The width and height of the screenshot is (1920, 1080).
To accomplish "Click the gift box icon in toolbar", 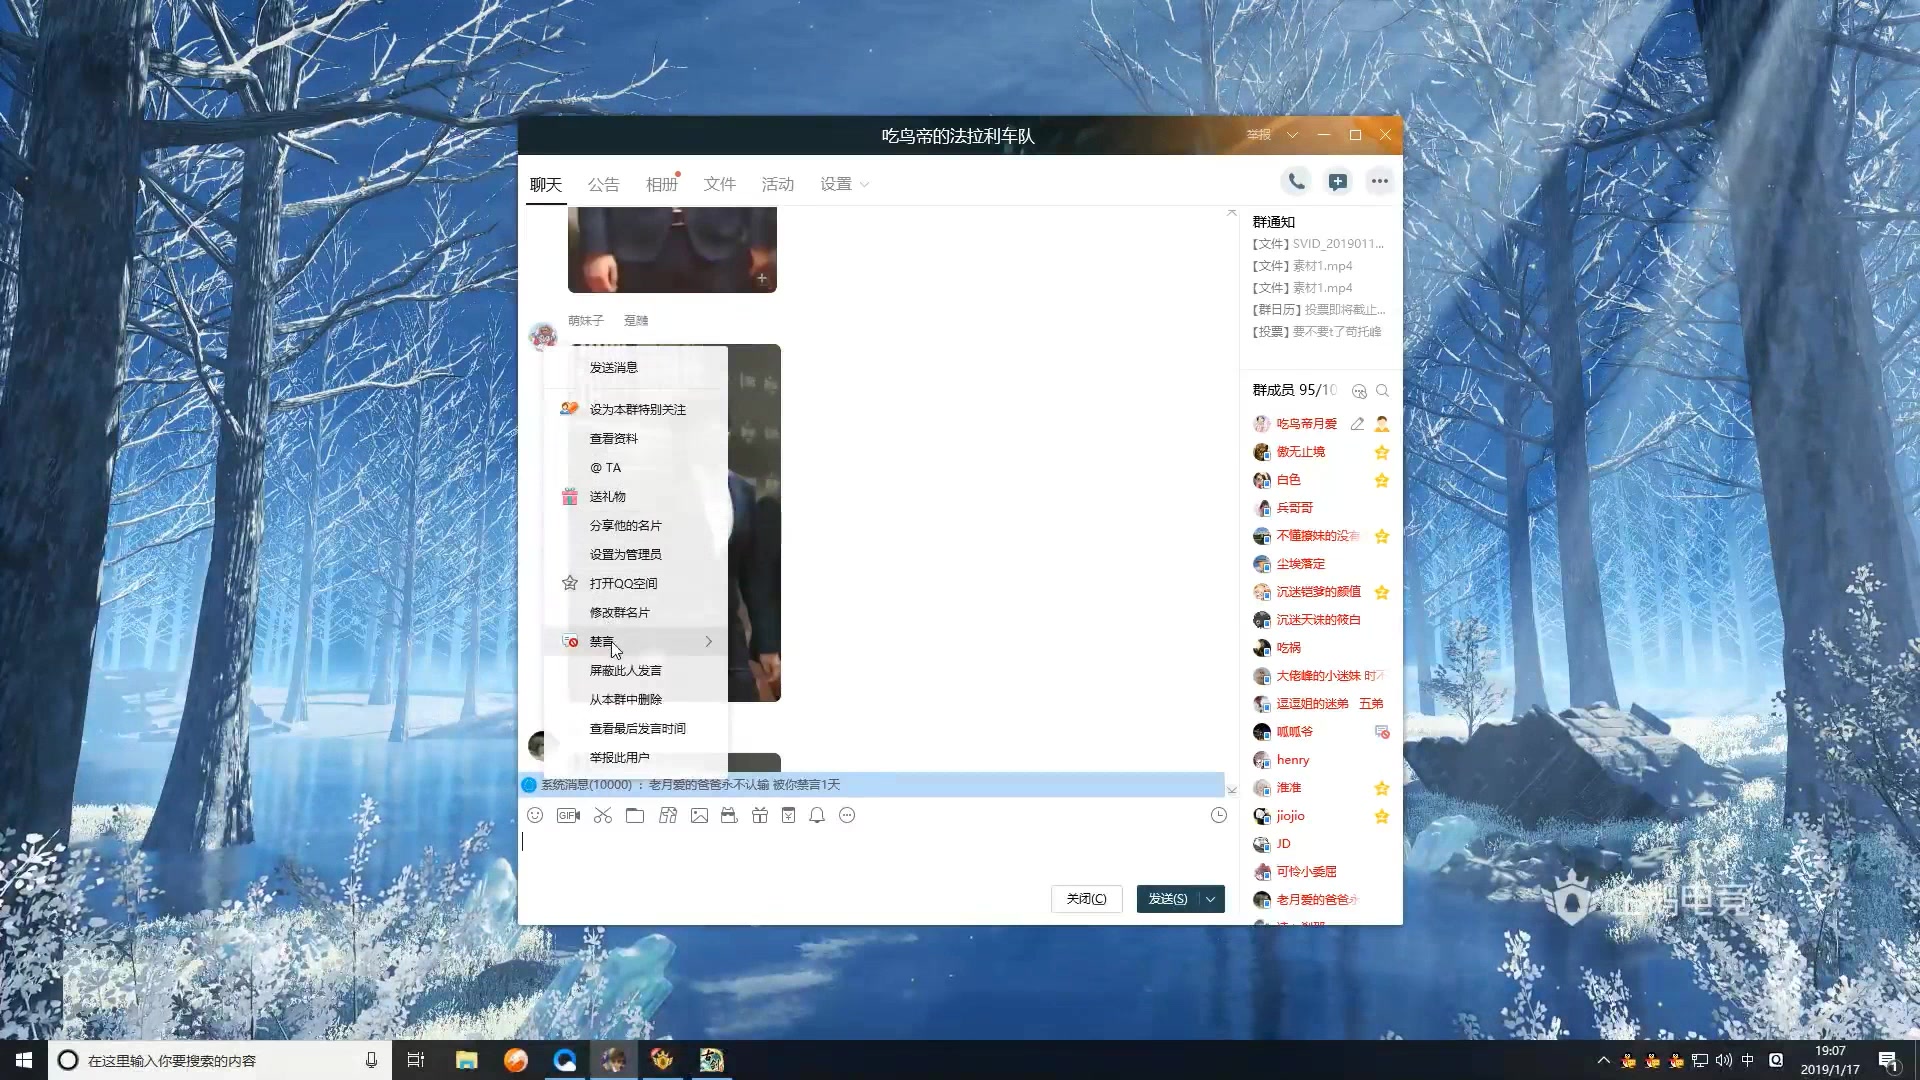I will tap(760, 815).
